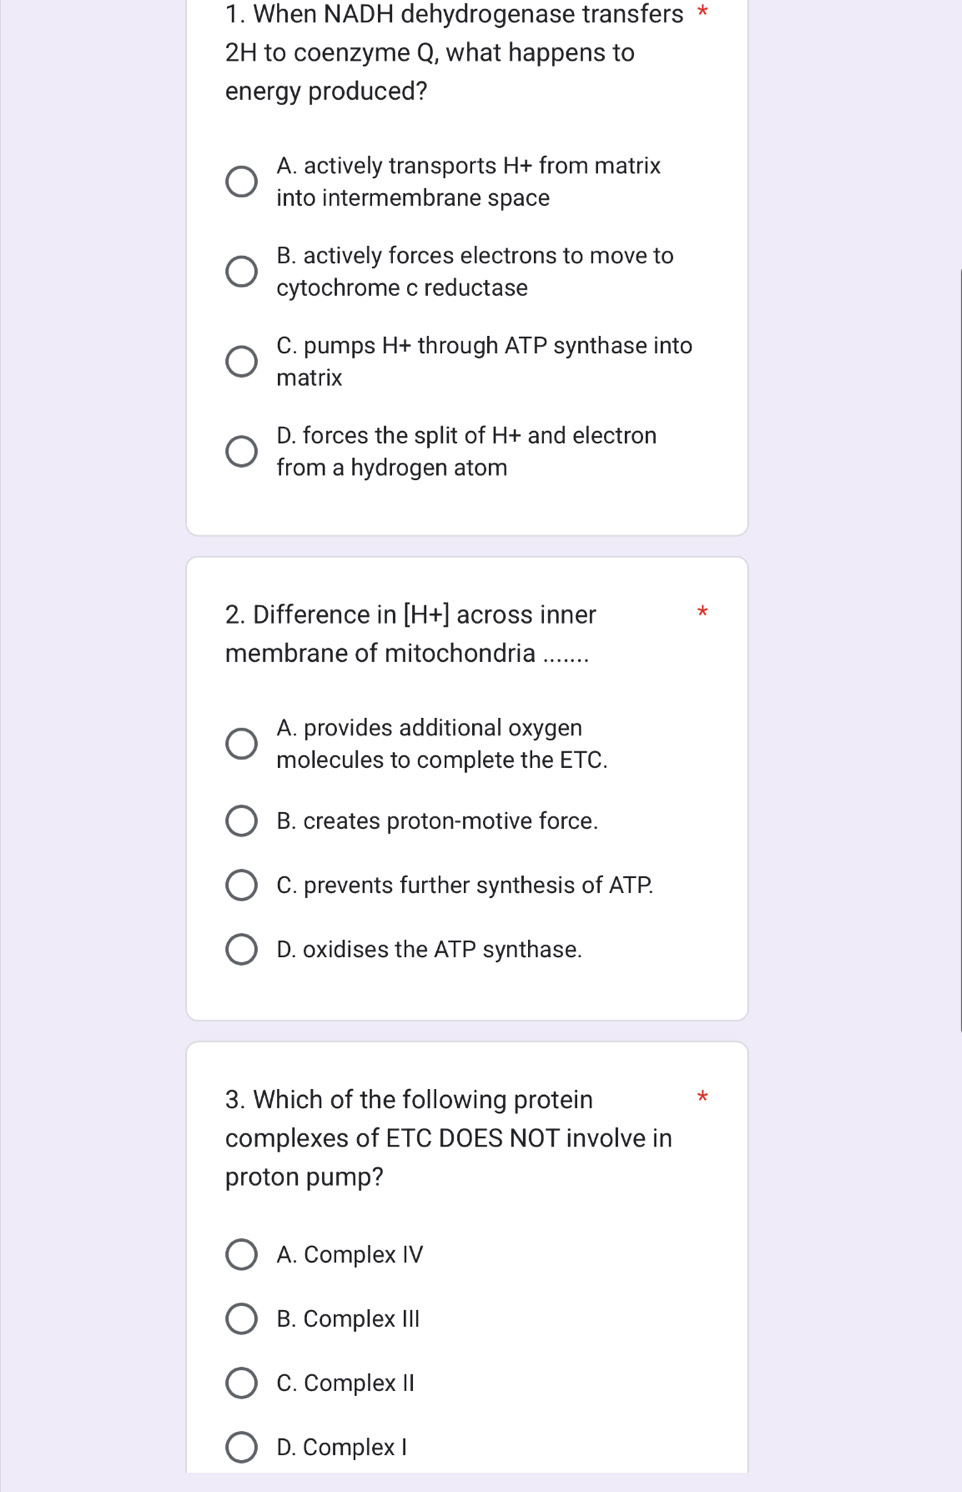Click the red required asterisk on question 2
Image resolution: width=962 pixels, height=1492 pixels.
click(x=702, y=611)
